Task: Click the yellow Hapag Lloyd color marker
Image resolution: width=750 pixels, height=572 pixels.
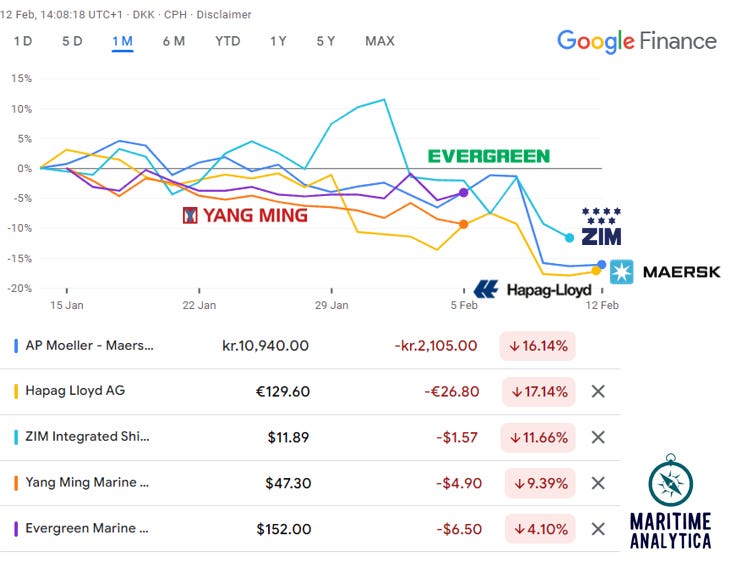Action: 16,391
